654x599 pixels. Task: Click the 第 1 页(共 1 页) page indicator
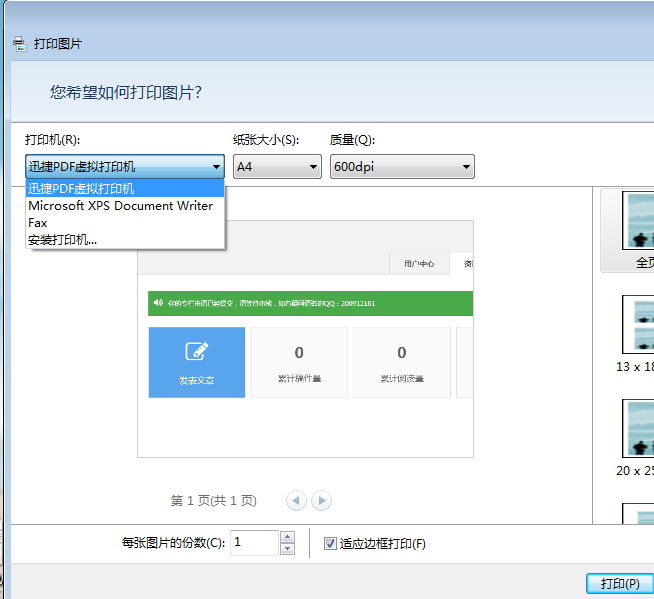point(214,500)
